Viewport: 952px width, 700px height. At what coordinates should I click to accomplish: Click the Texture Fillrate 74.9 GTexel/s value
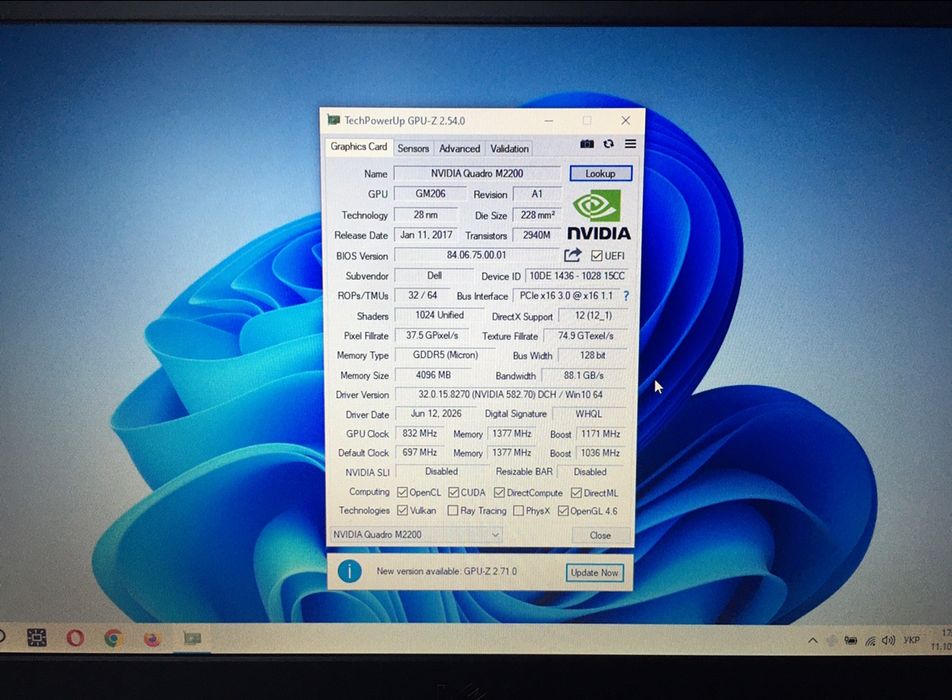[585, 335]
